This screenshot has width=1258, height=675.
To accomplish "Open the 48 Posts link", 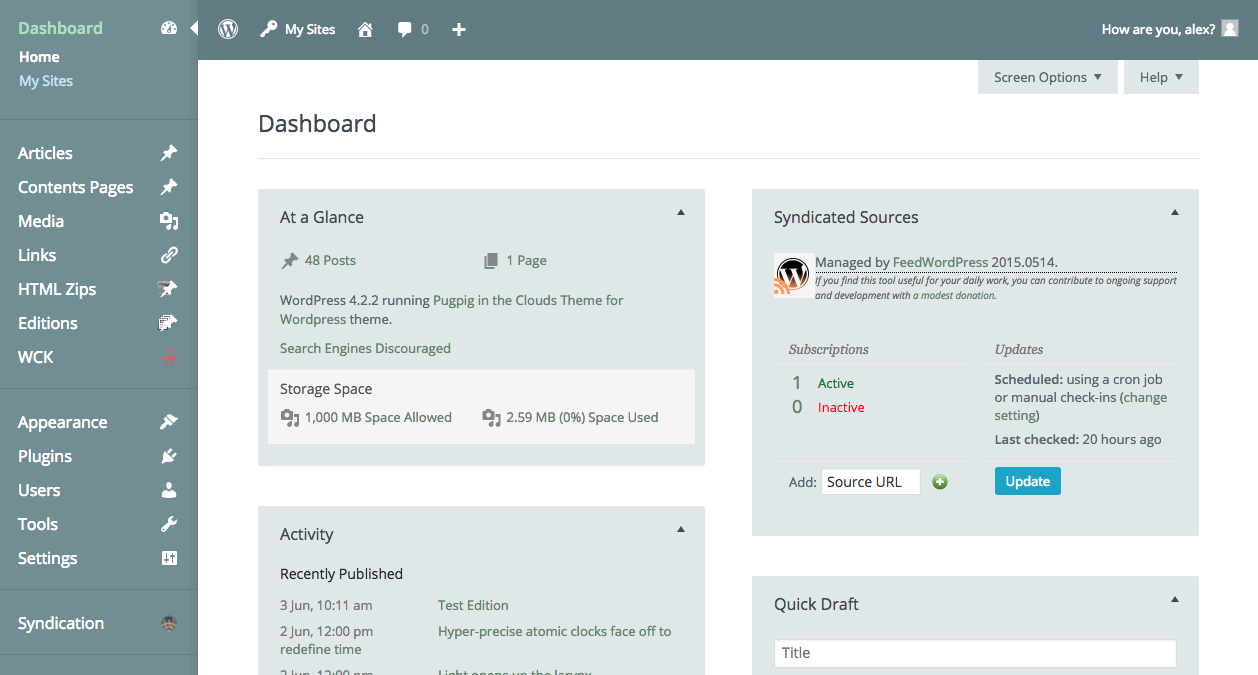I will coord(330,260).
